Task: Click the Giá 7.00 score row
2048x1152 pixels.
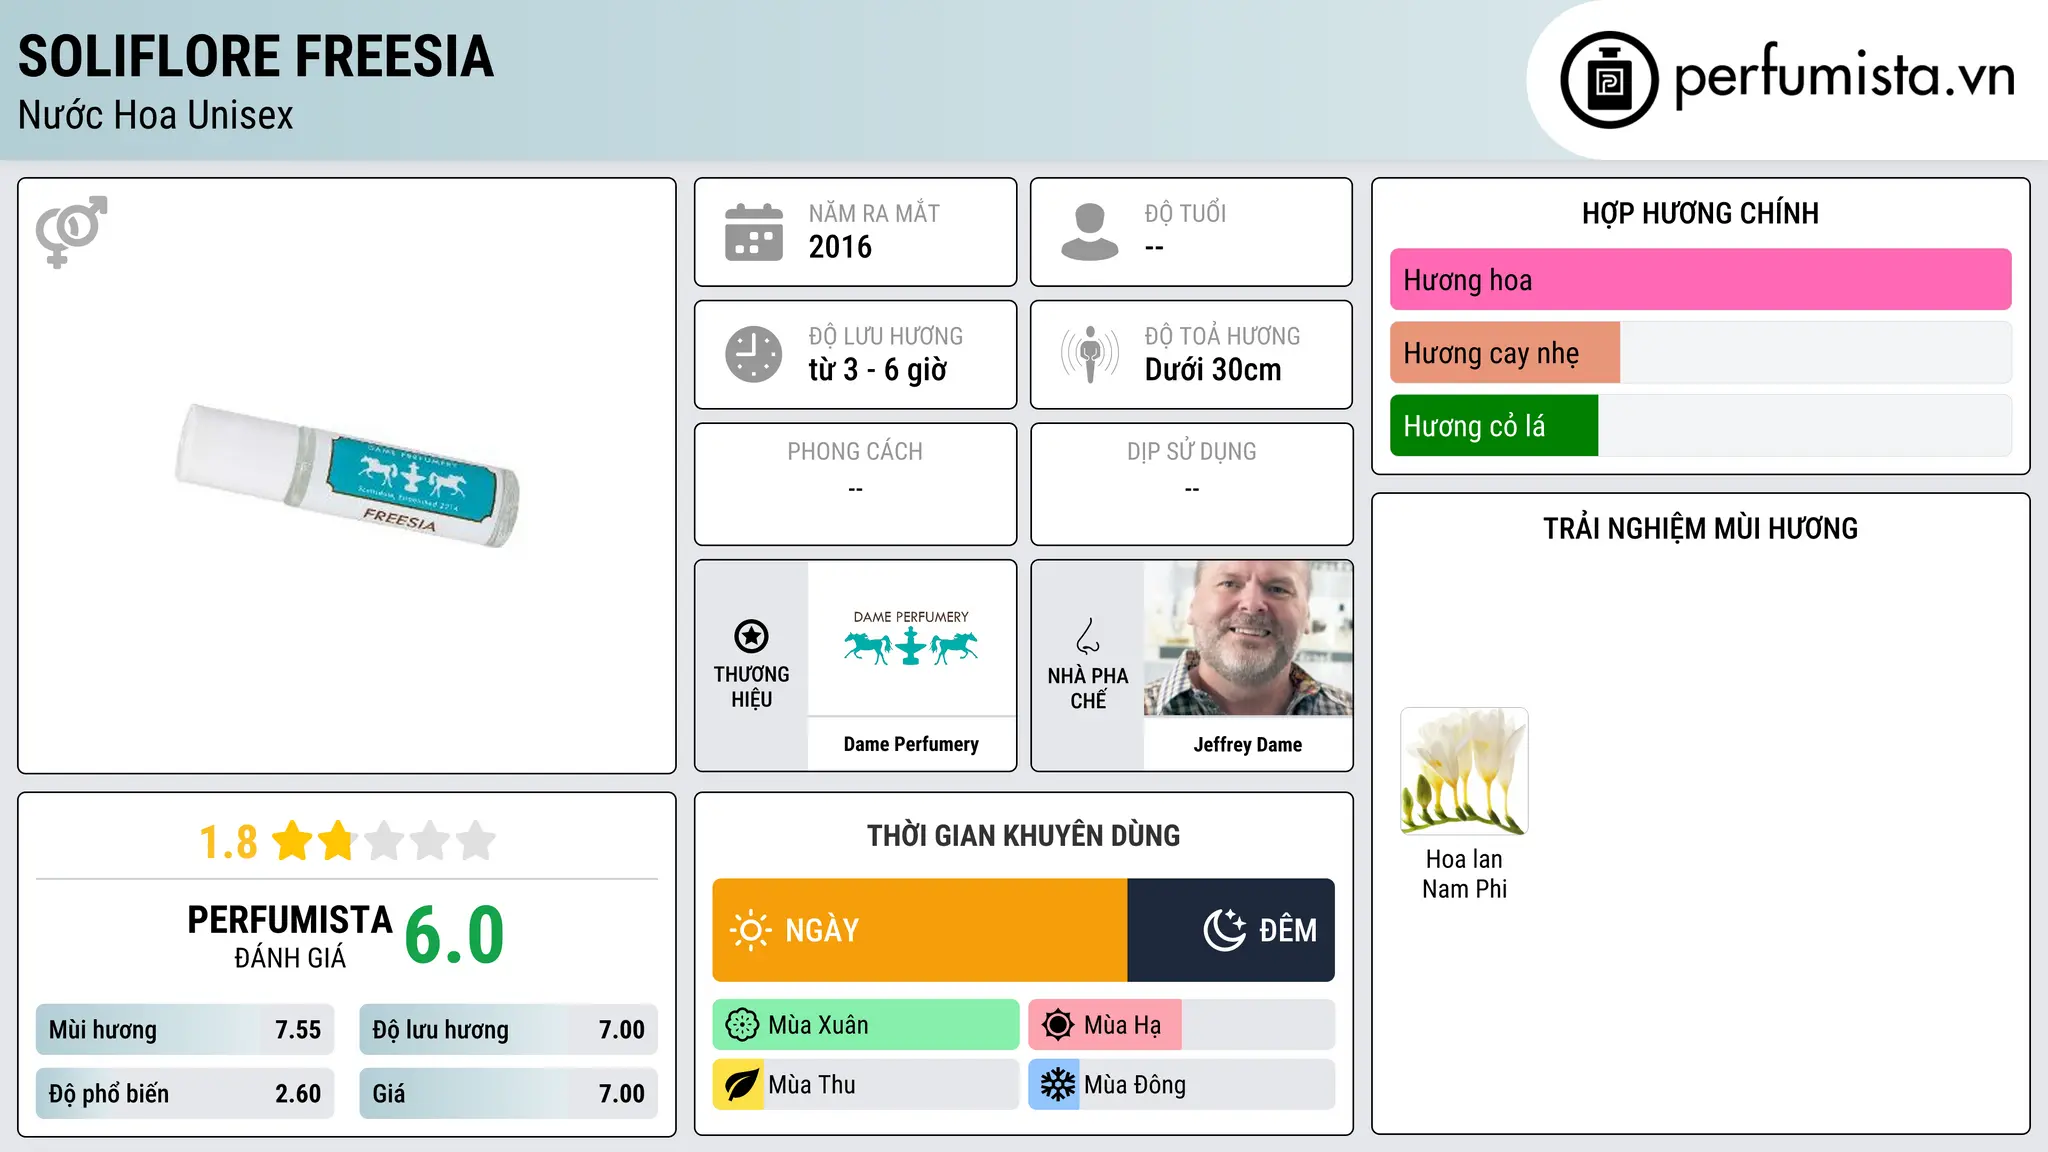Action: 508,1094
